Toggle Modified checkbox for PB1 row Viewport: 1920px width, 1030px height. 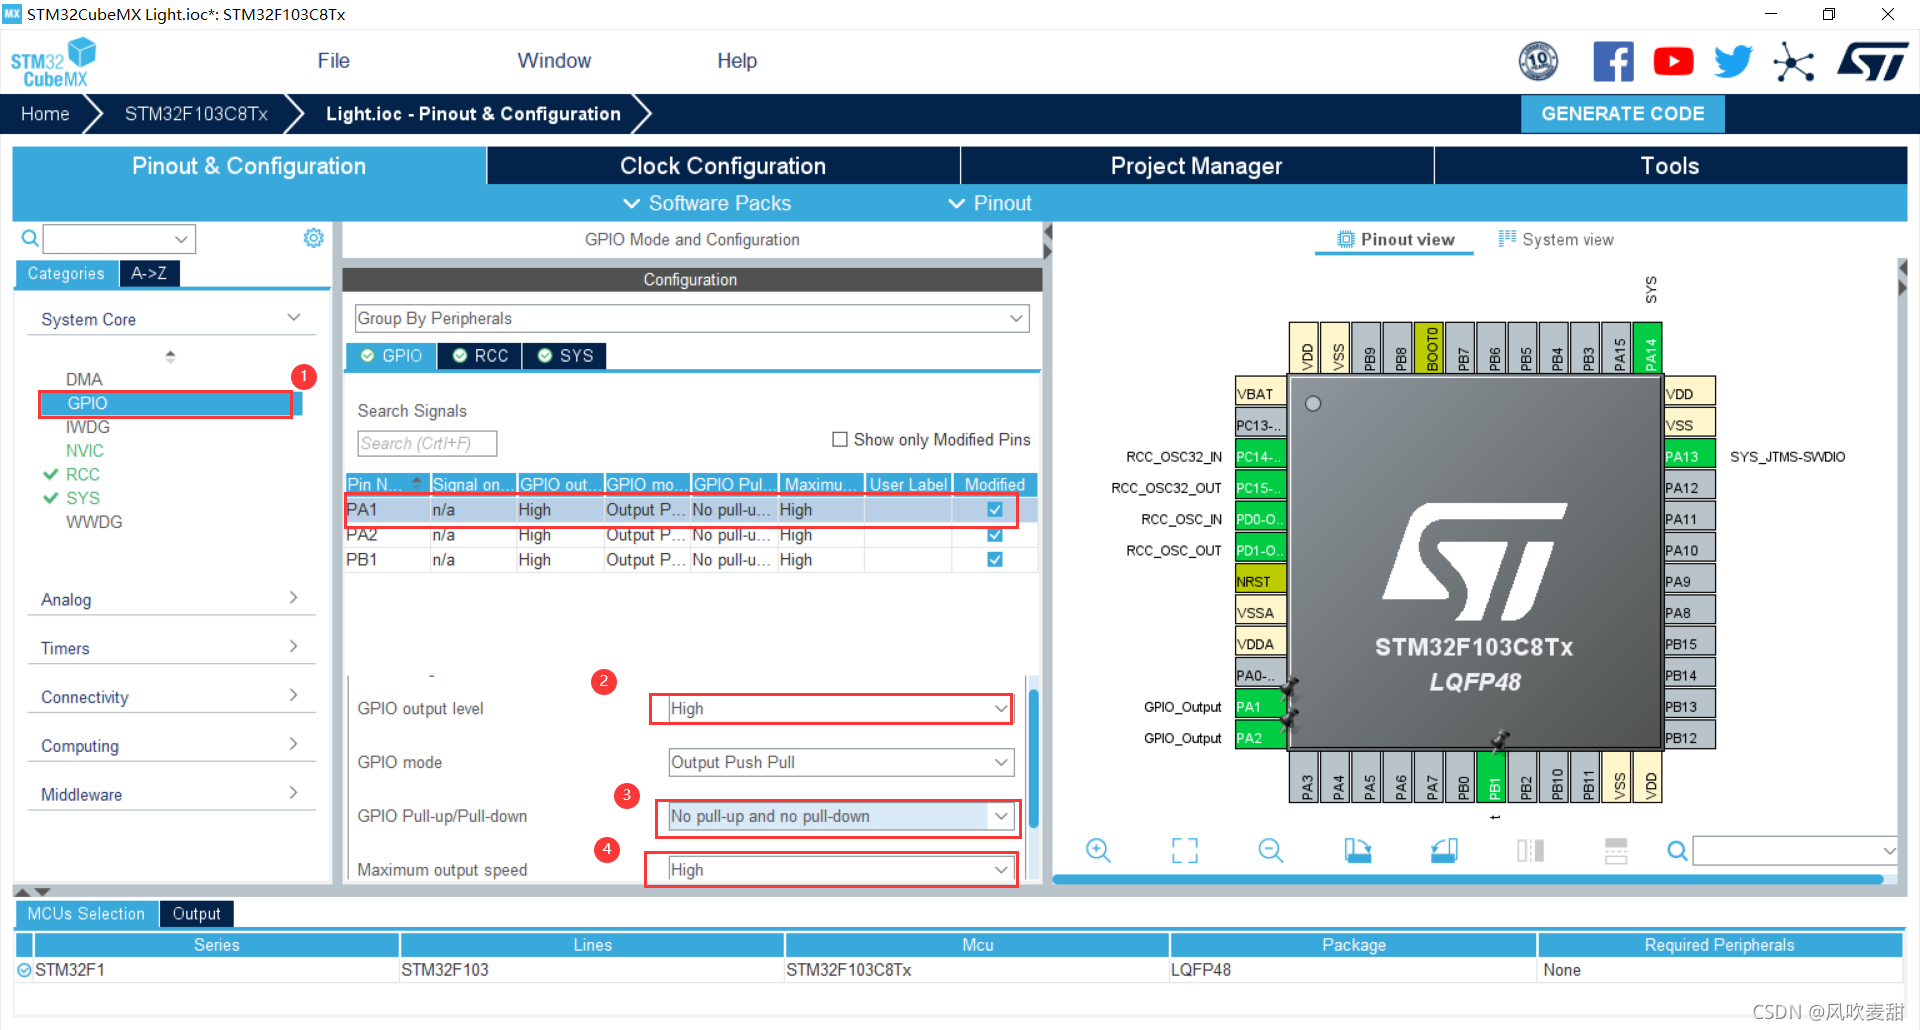tap(995, 560)
